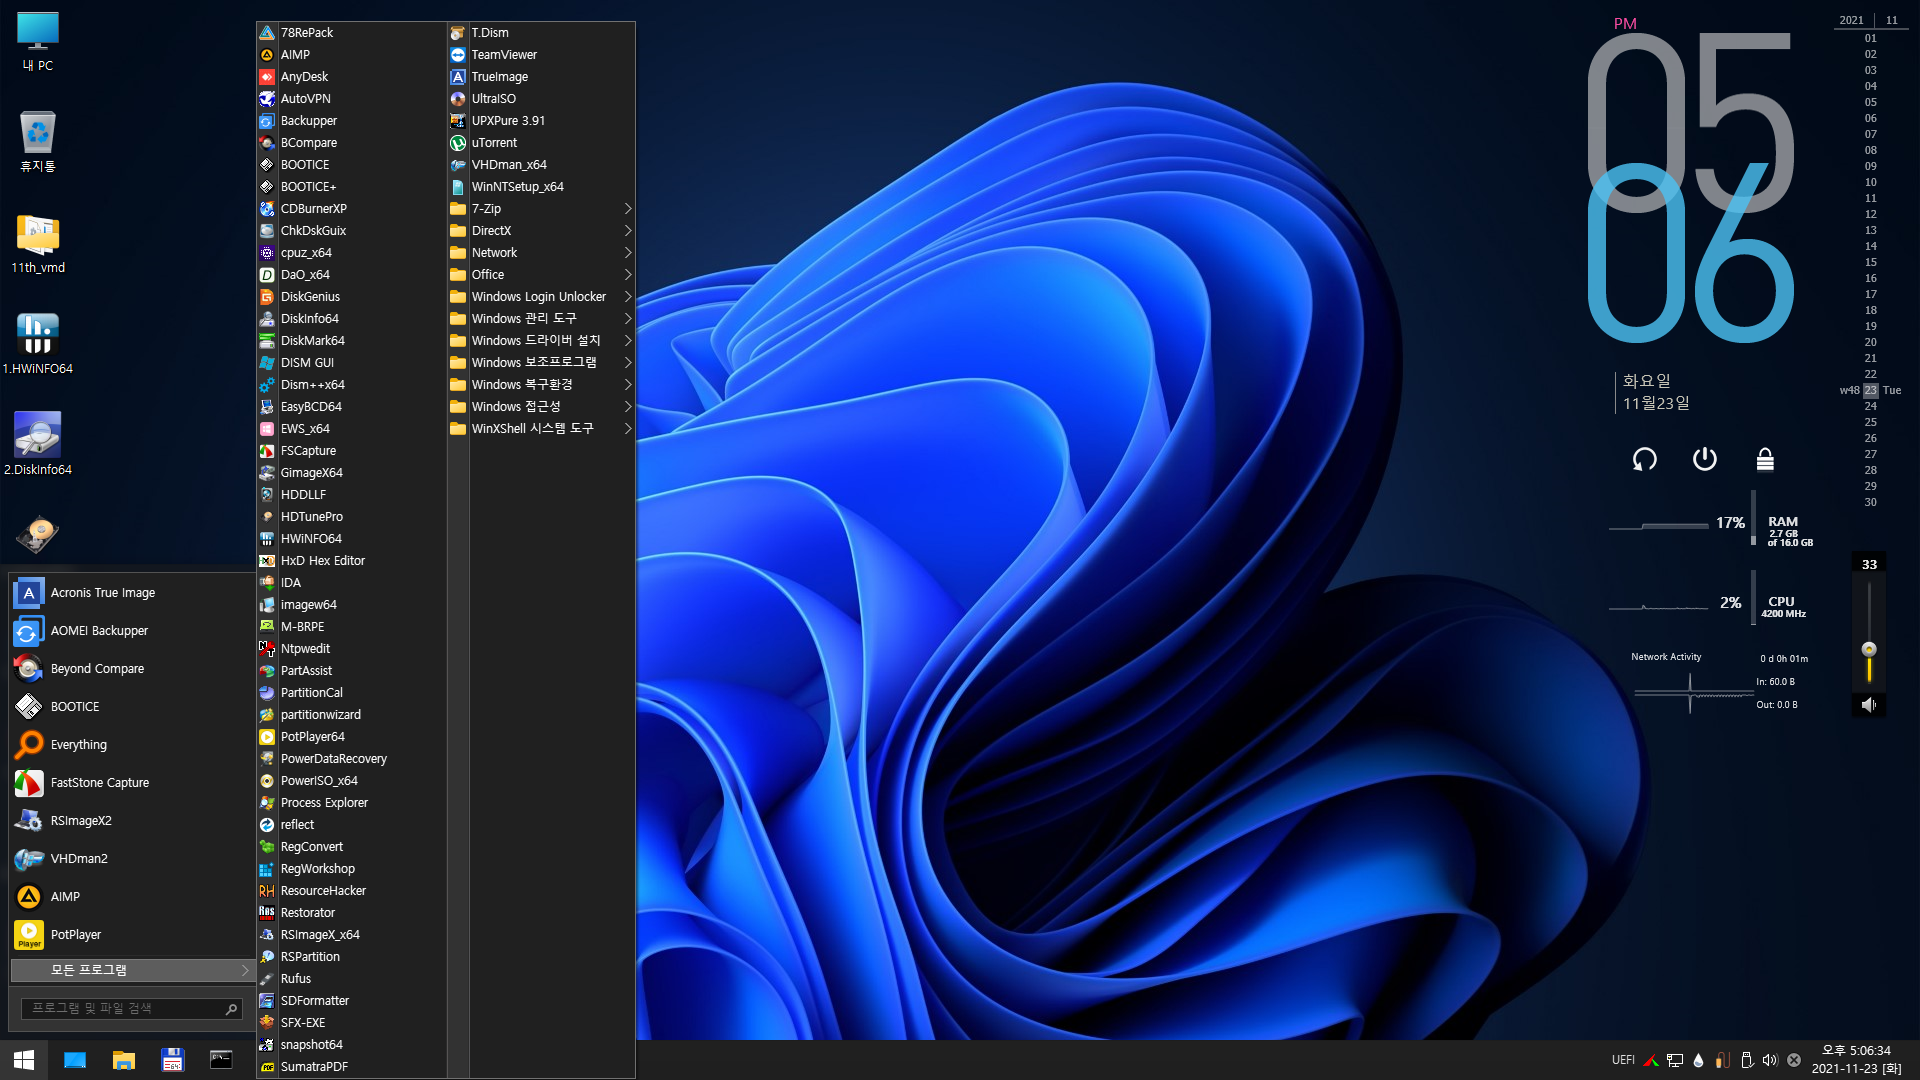
Task: Open TrueImage from programs list
Action: (x=541, y=77)
